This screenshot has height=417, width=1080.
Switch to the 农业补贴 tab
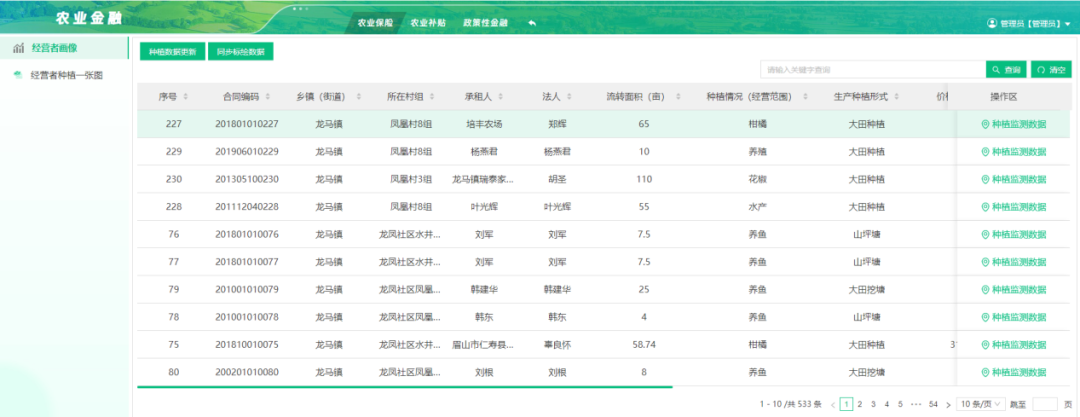[x=427, y=23]
